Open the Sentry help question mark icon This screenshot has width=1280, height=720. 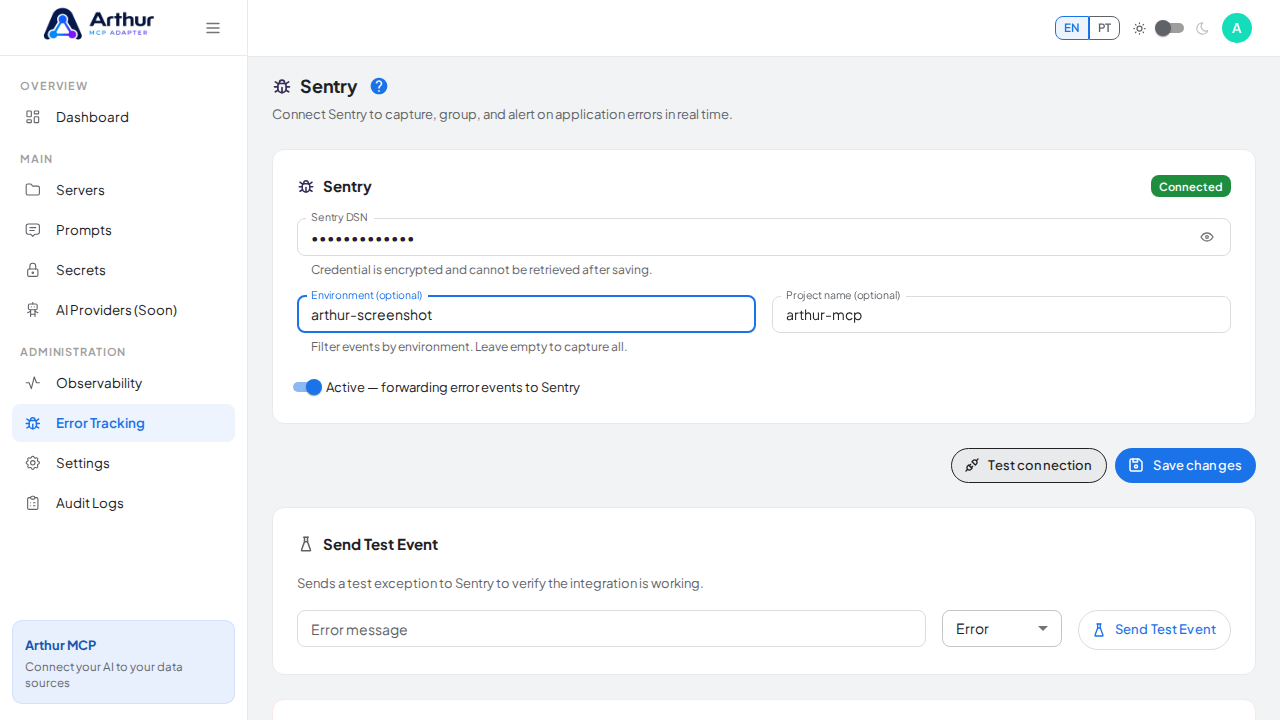[x=379, y=86]
